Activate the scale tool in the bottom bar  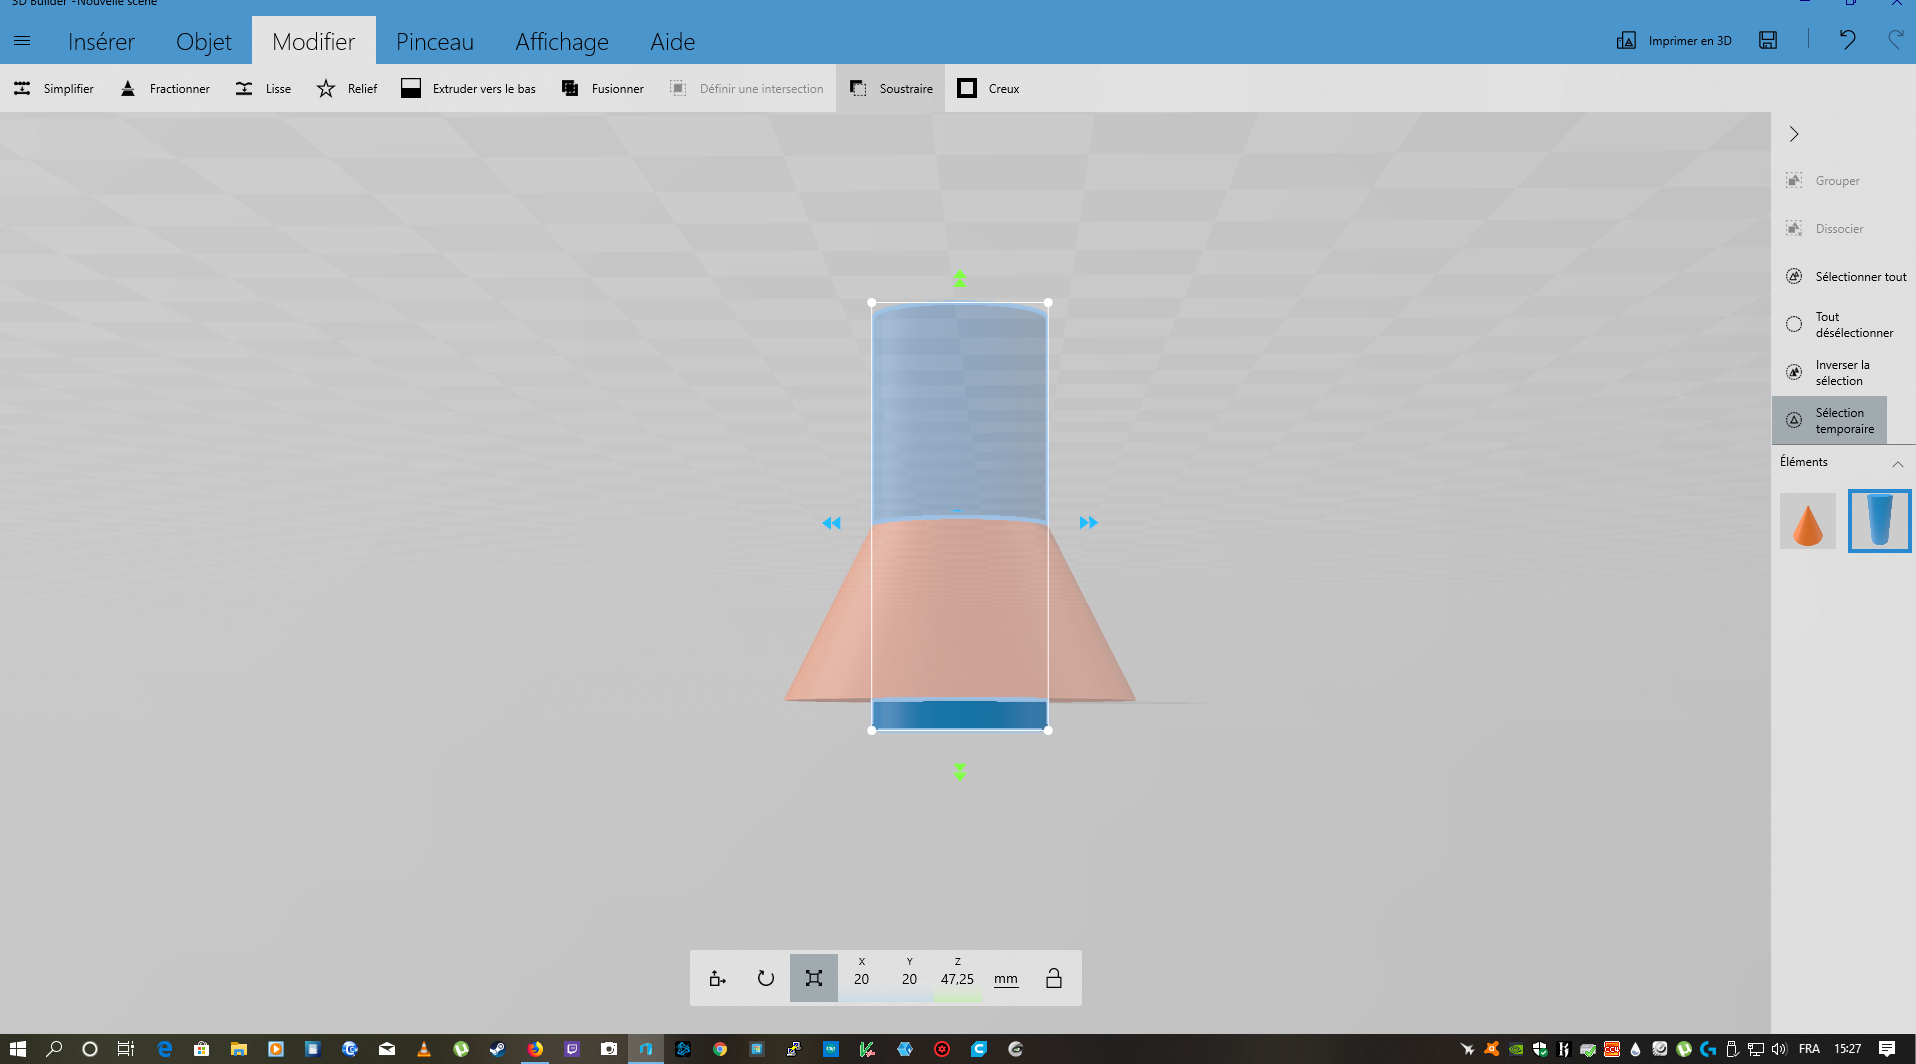(x=814, y=978)
